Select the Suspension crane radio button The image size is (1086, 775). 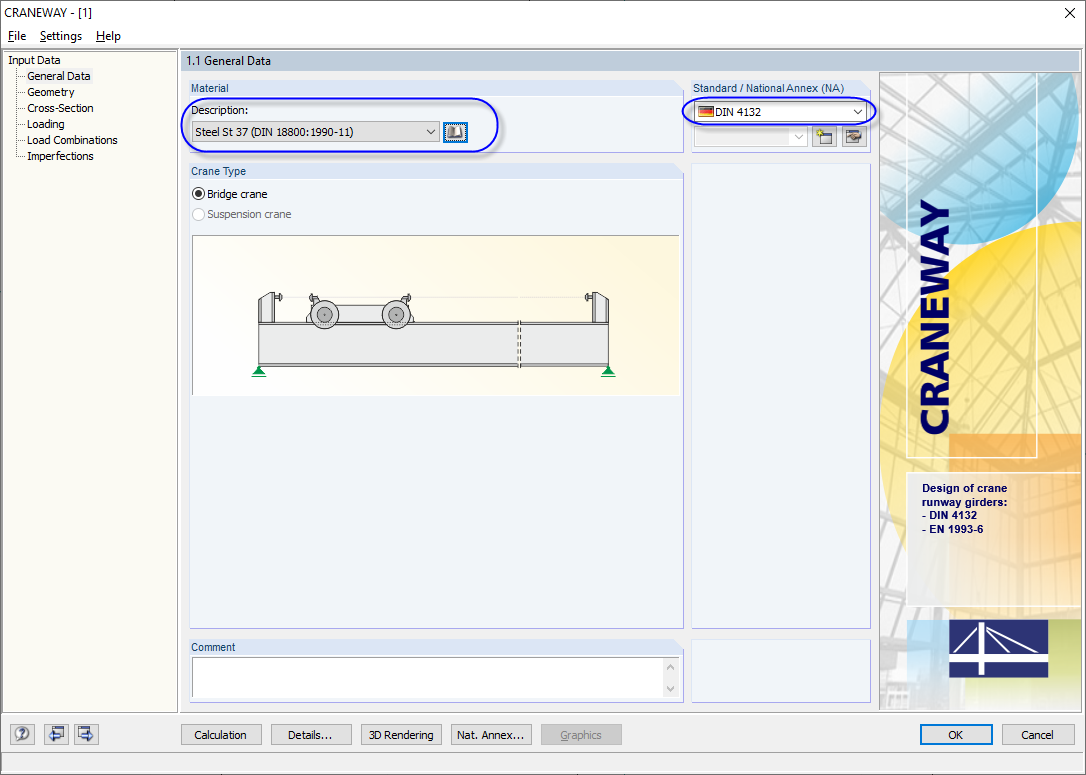198,215
